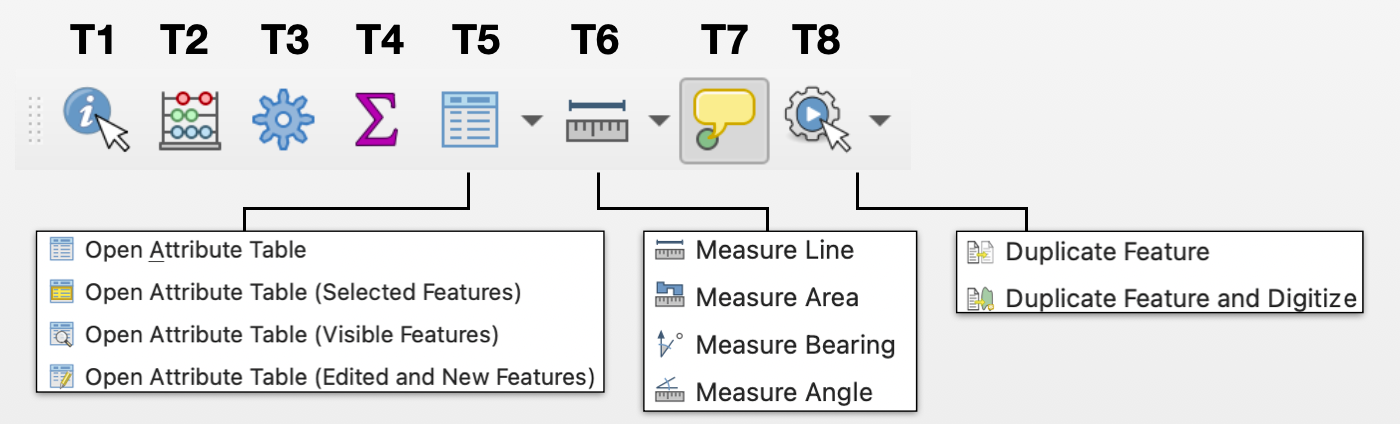The image size is (1400, 424).
Task: Select Measure Line from the menu
Action: point(774,250)
